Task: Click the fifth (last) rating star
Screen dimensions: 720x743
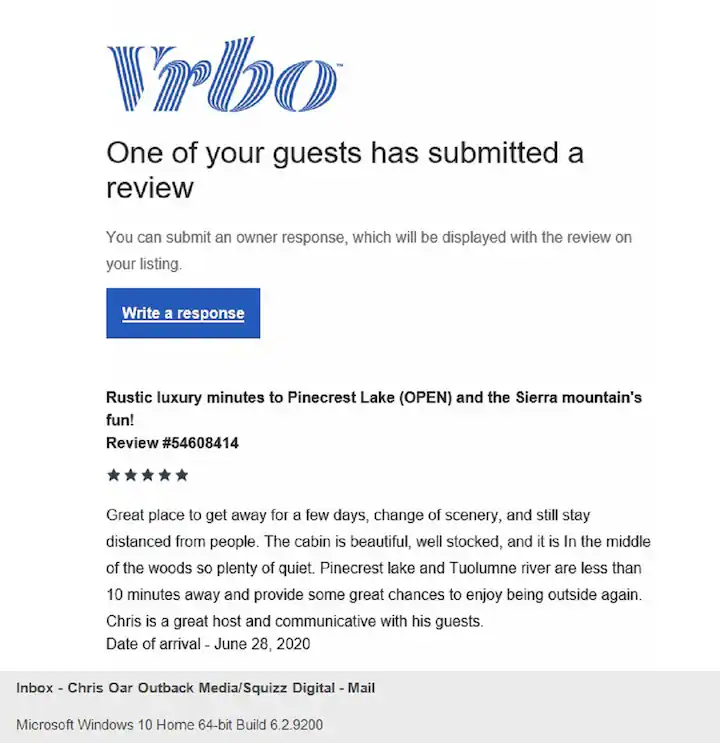Action: pos(181,475)
